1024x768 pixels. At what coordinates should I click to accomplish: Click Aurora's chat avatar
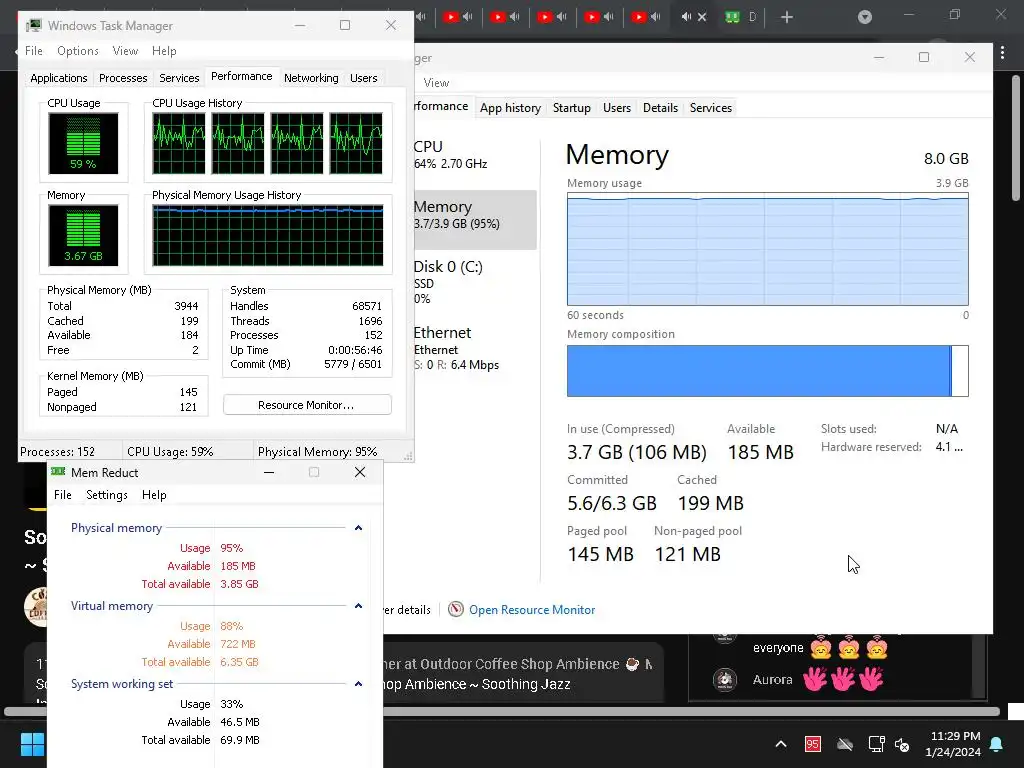pos(724,679)
